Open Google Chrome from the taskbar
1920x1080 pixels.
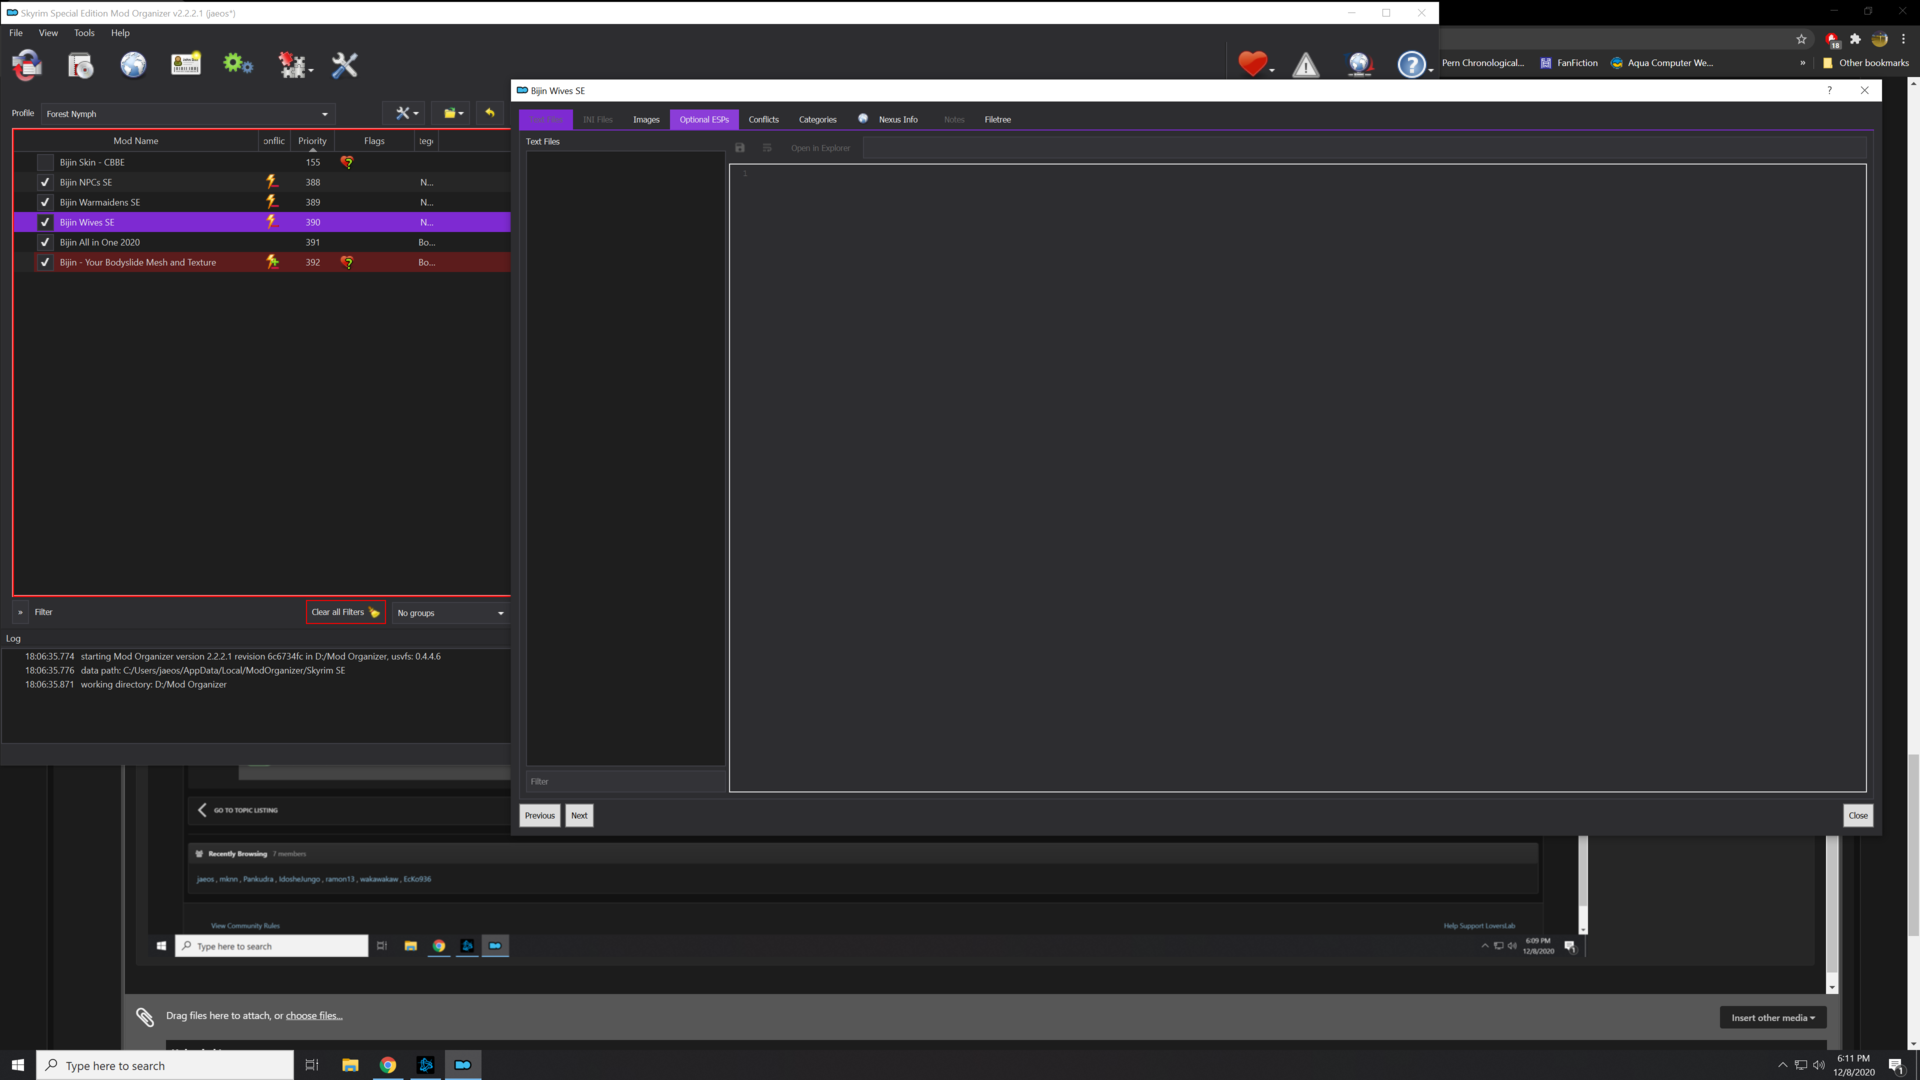tap(388, 1065)
